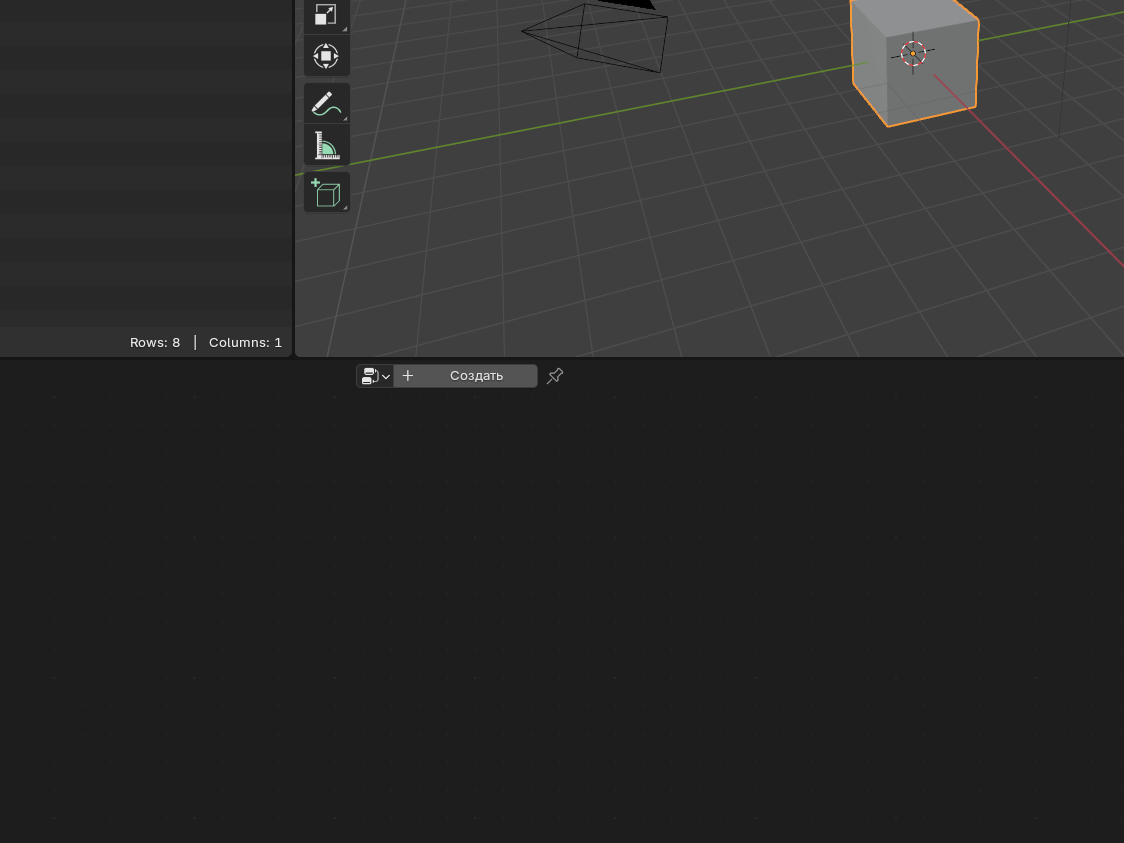
Task: Select the Add Cube tool
Action: click(326, 192)
